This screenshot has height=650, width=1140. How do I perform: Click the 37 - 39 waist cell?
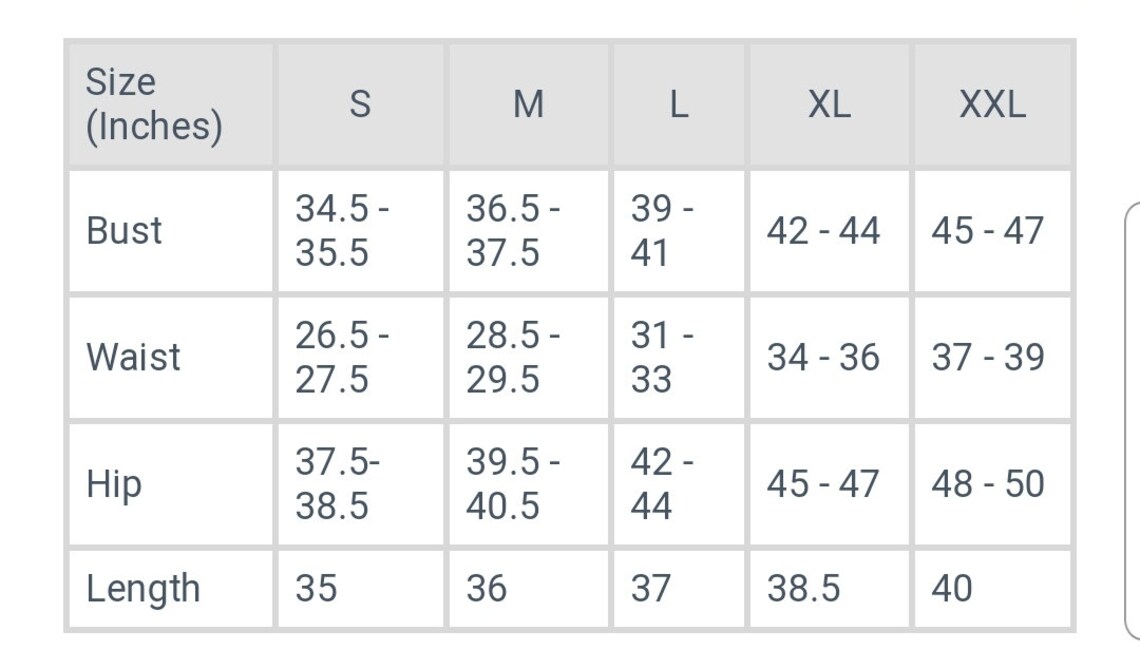pos(992,358)
